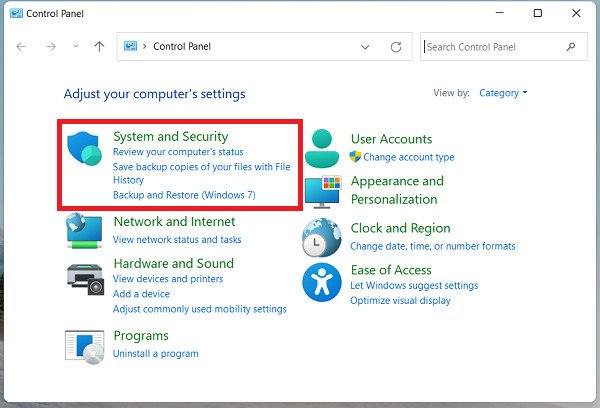Image resolution: width=600 pixels, height=408 pixels.
Task: Click the Appearance and Personalization monitor icon
Action: tap(322, 191)
